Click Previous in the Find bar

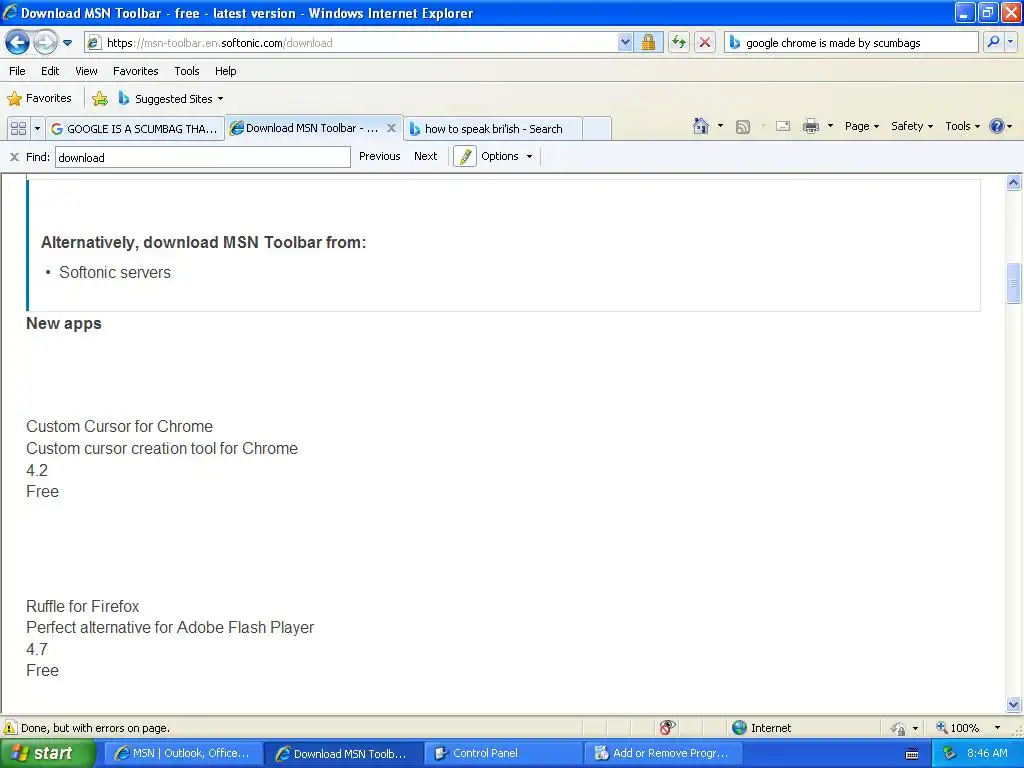click(x=379, y=156)
